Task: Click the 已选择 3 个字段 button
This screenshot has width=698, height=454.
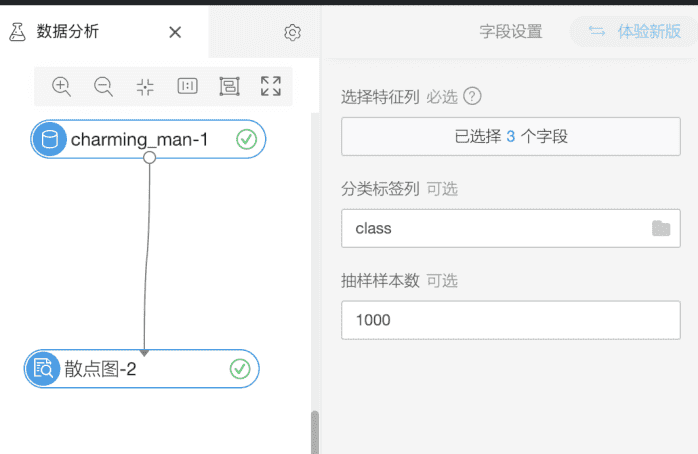Action: pyautogui.click(x=510, y=137)
